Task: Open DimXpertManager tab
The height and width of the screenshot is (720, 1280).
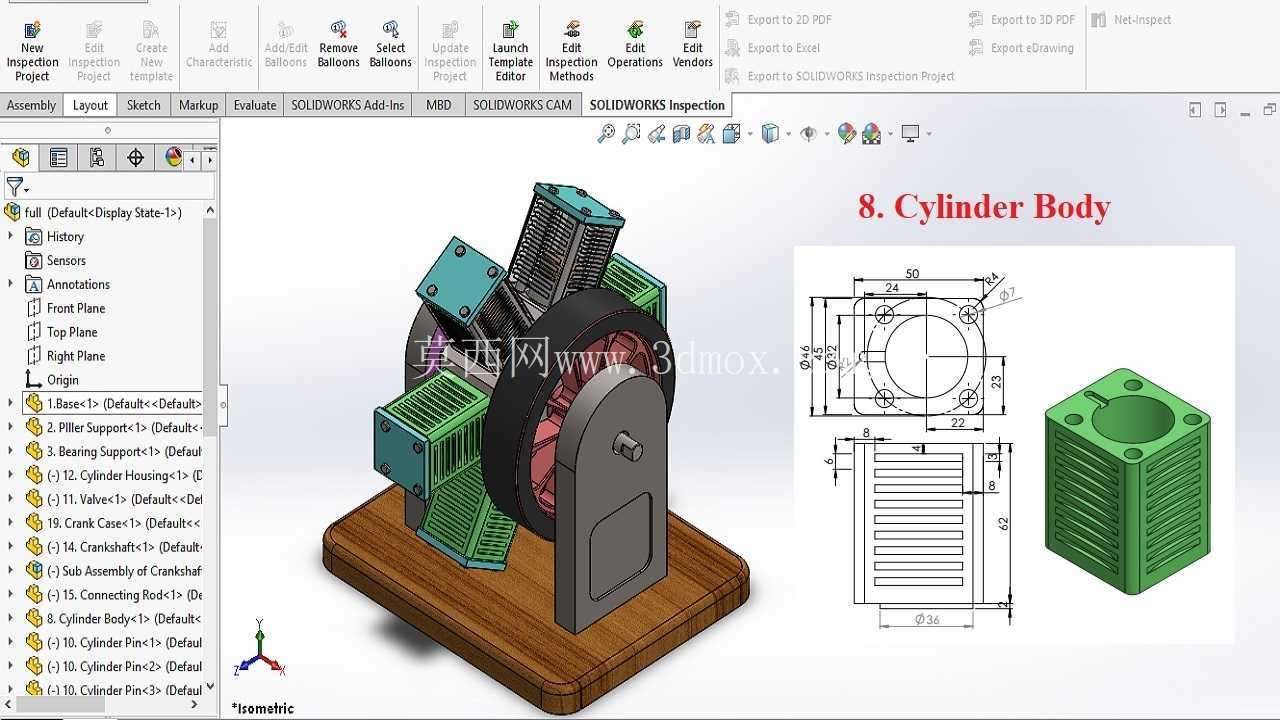Action: point(135,158)
